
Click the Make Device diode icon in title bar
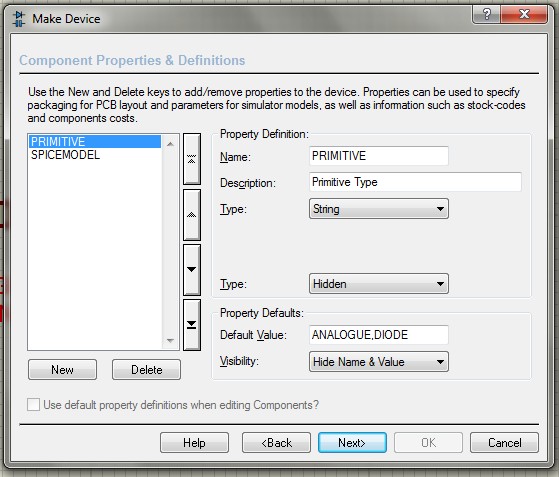(19, 19)
